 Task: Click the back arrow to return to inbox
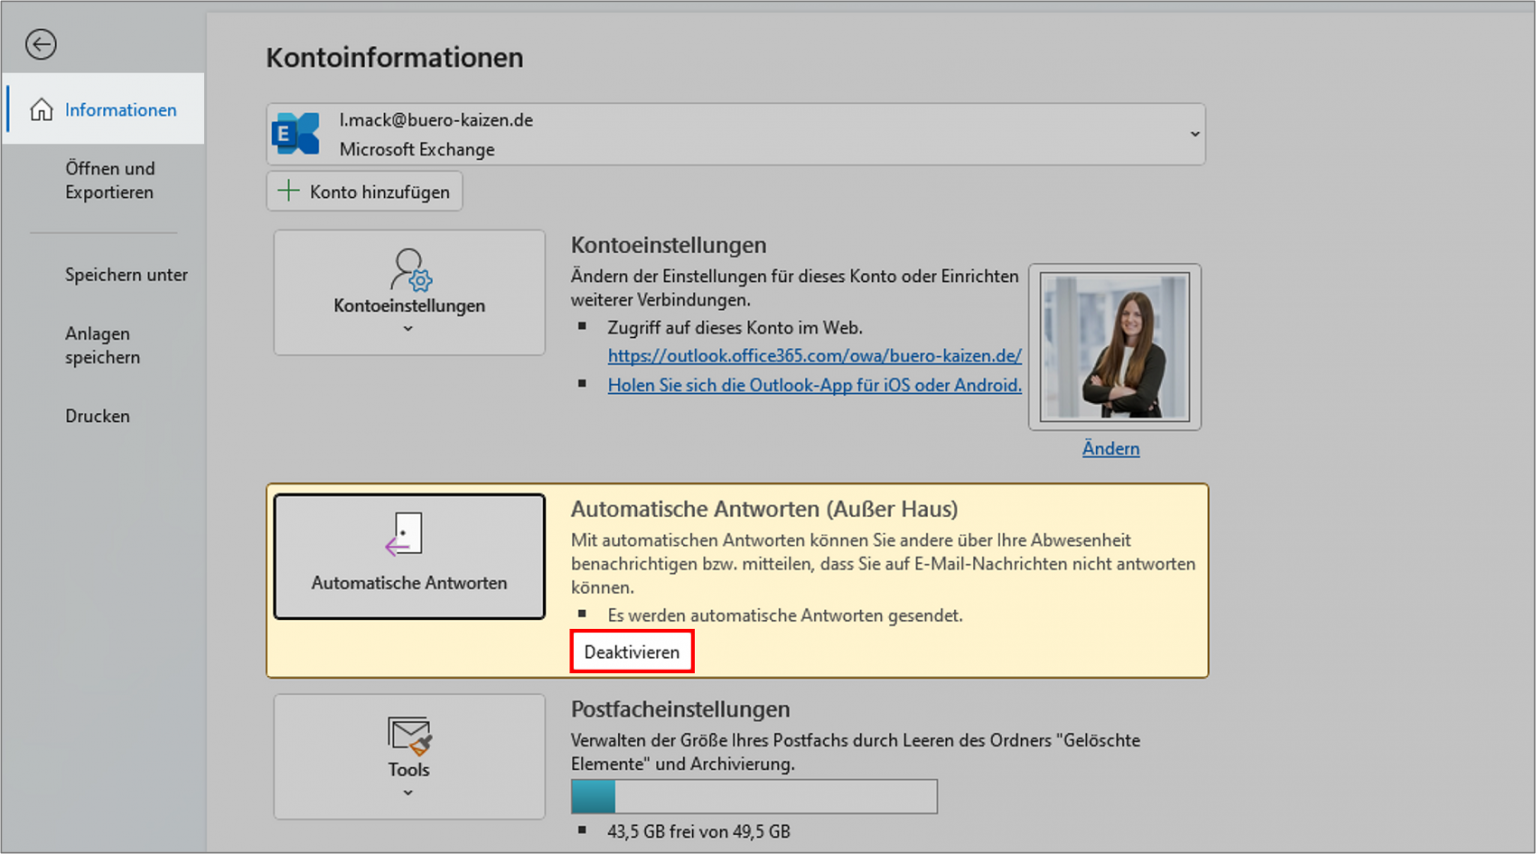[40, 44]
